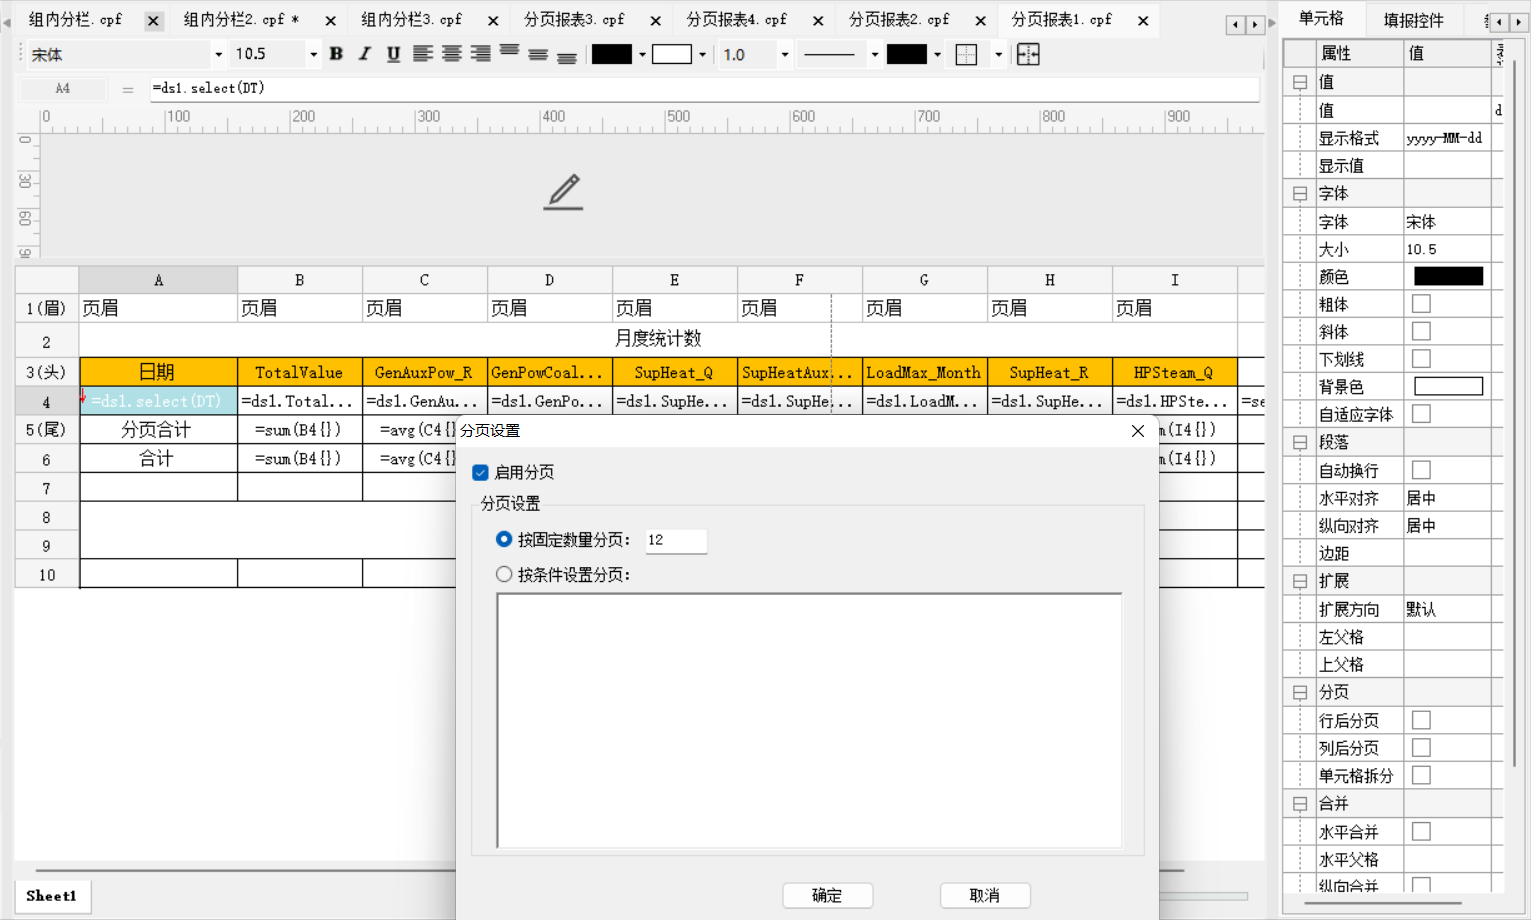Click 背景色 white swatch in properties
The height and width of the screenshot is (920, 1531).
[1448, 387]
